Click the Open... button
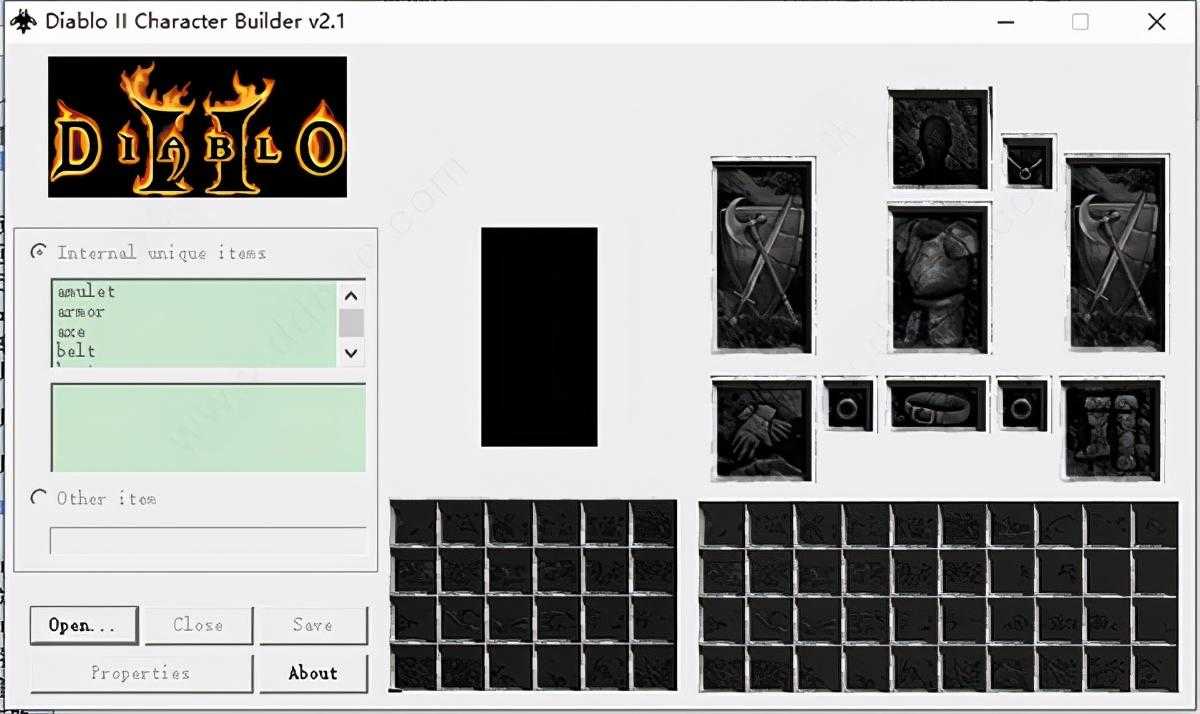Screen dimensions: 1200x714 pos(83,625)
